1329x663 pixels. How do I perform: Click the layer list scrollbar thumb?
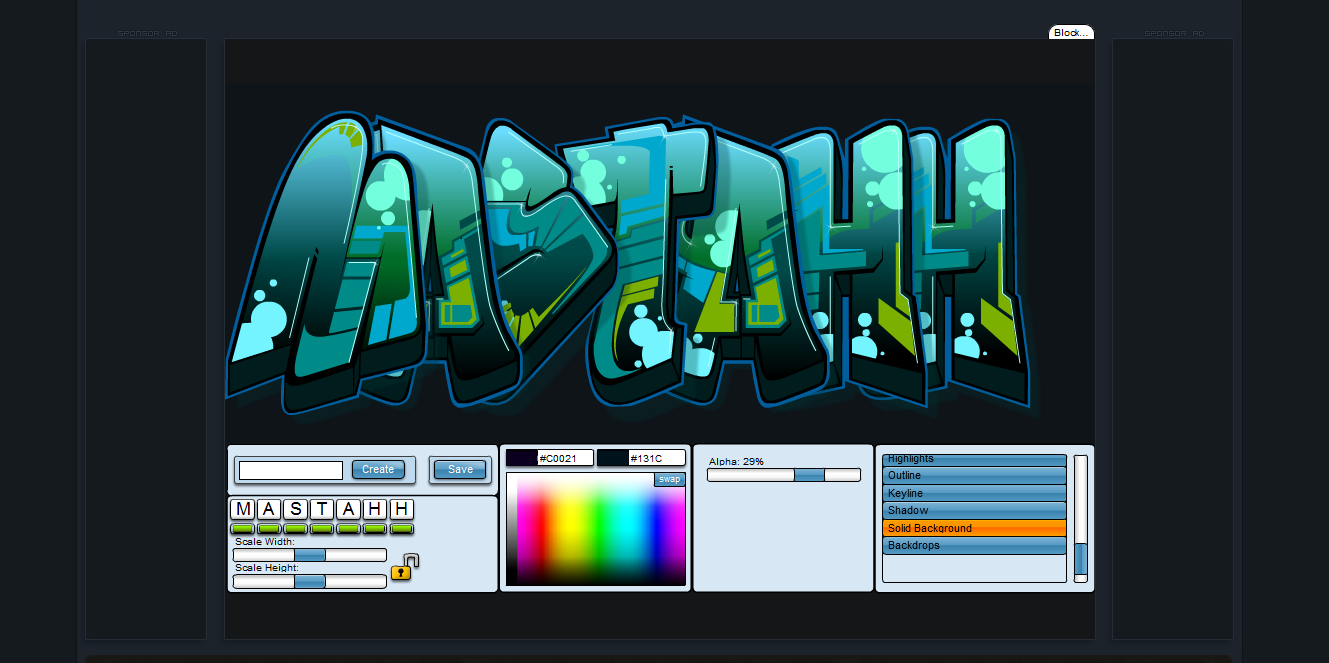[1080, 559]
